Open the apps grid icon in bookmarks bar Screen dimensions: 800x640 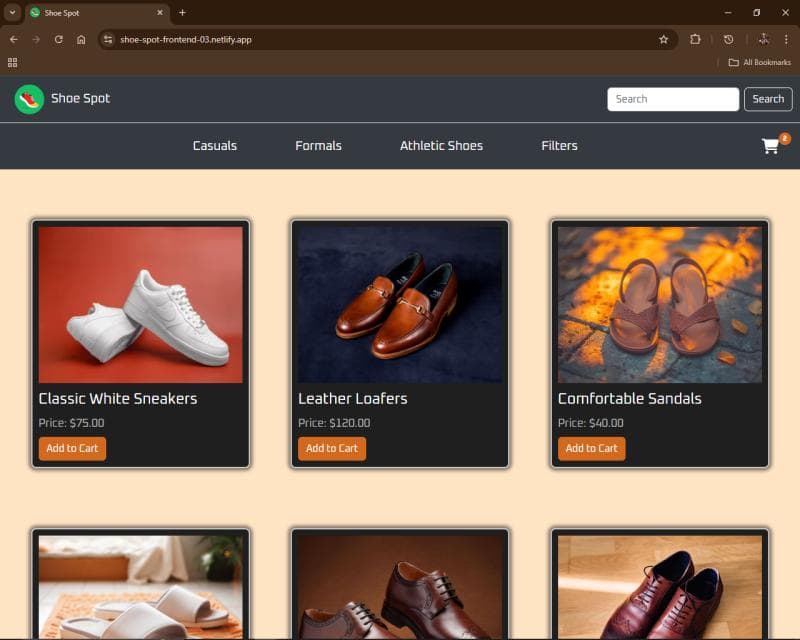coord(13,62)
